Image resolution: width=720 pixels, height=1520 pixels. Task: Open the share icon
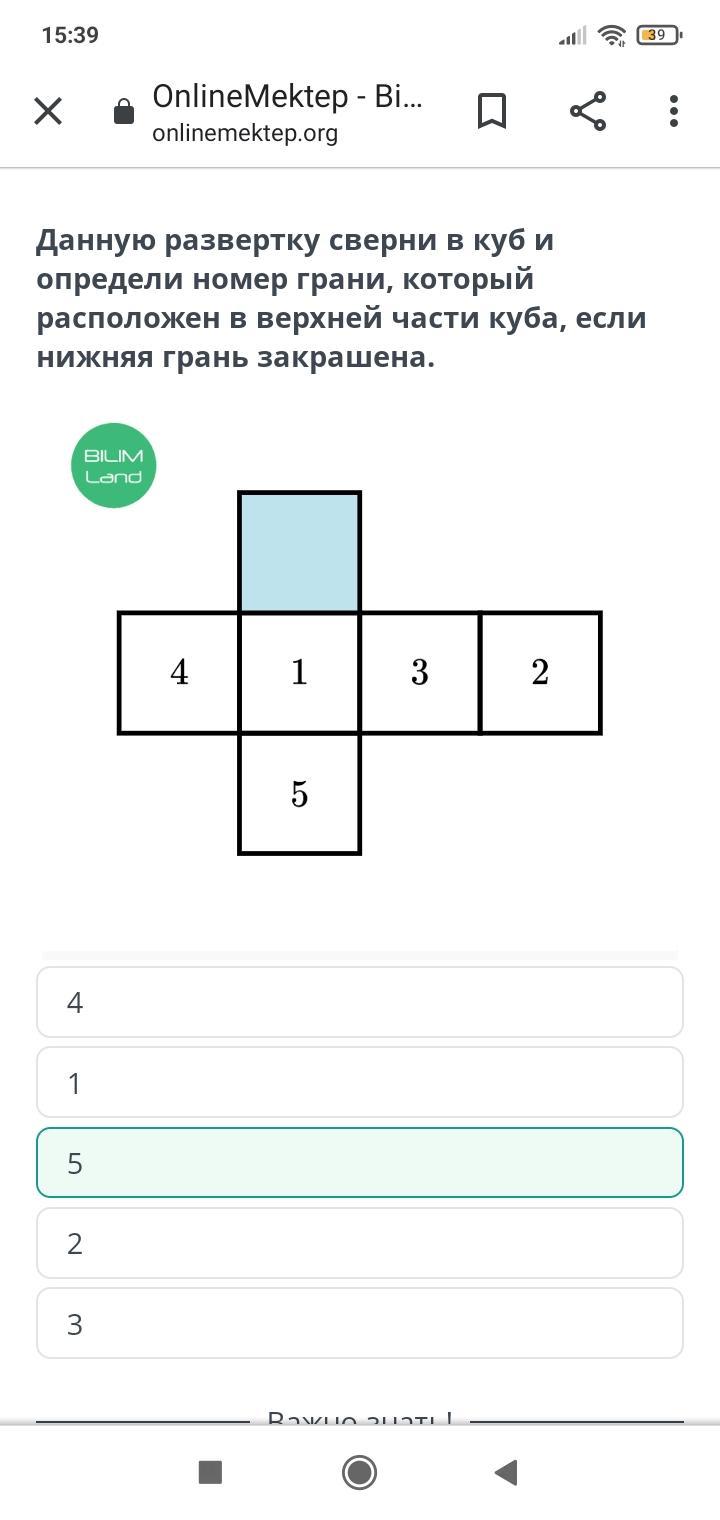click(x=588, y=111)
